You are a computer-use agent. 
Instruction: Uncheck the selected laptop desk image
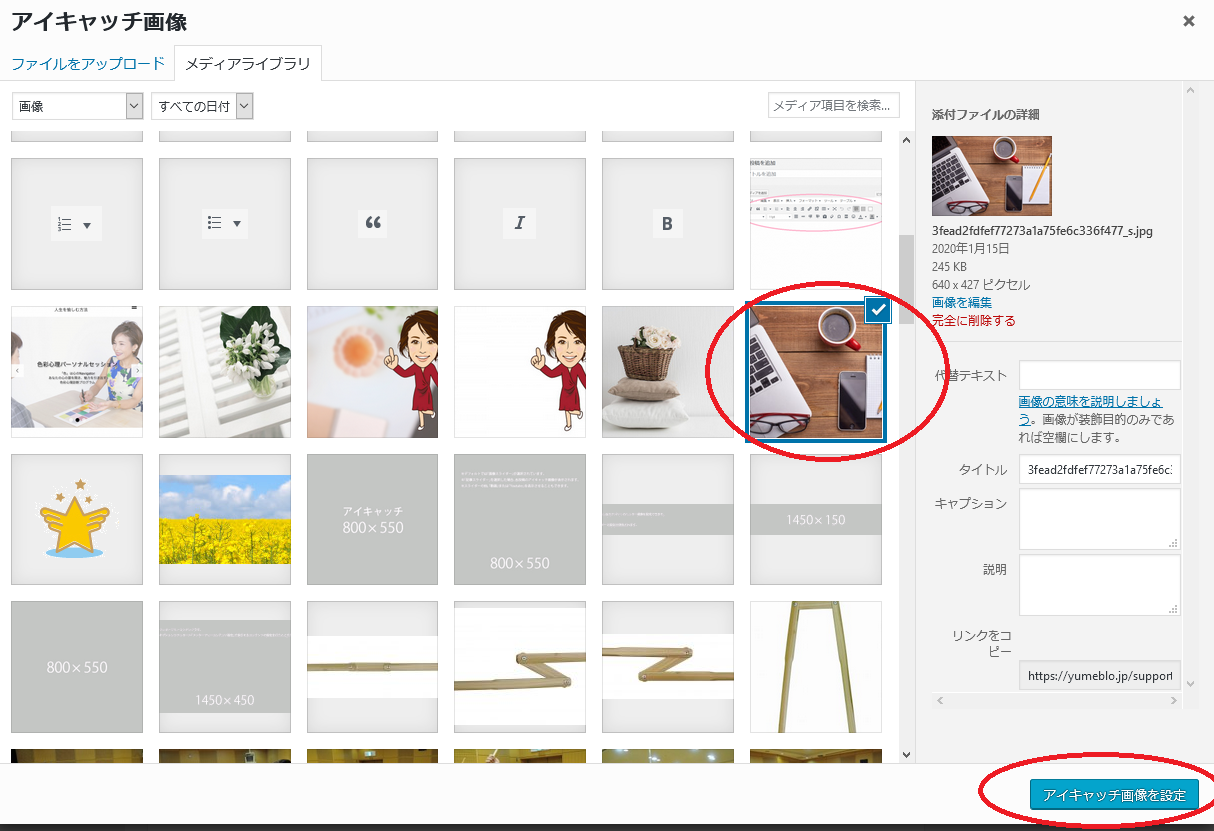(x=877, y=311)
